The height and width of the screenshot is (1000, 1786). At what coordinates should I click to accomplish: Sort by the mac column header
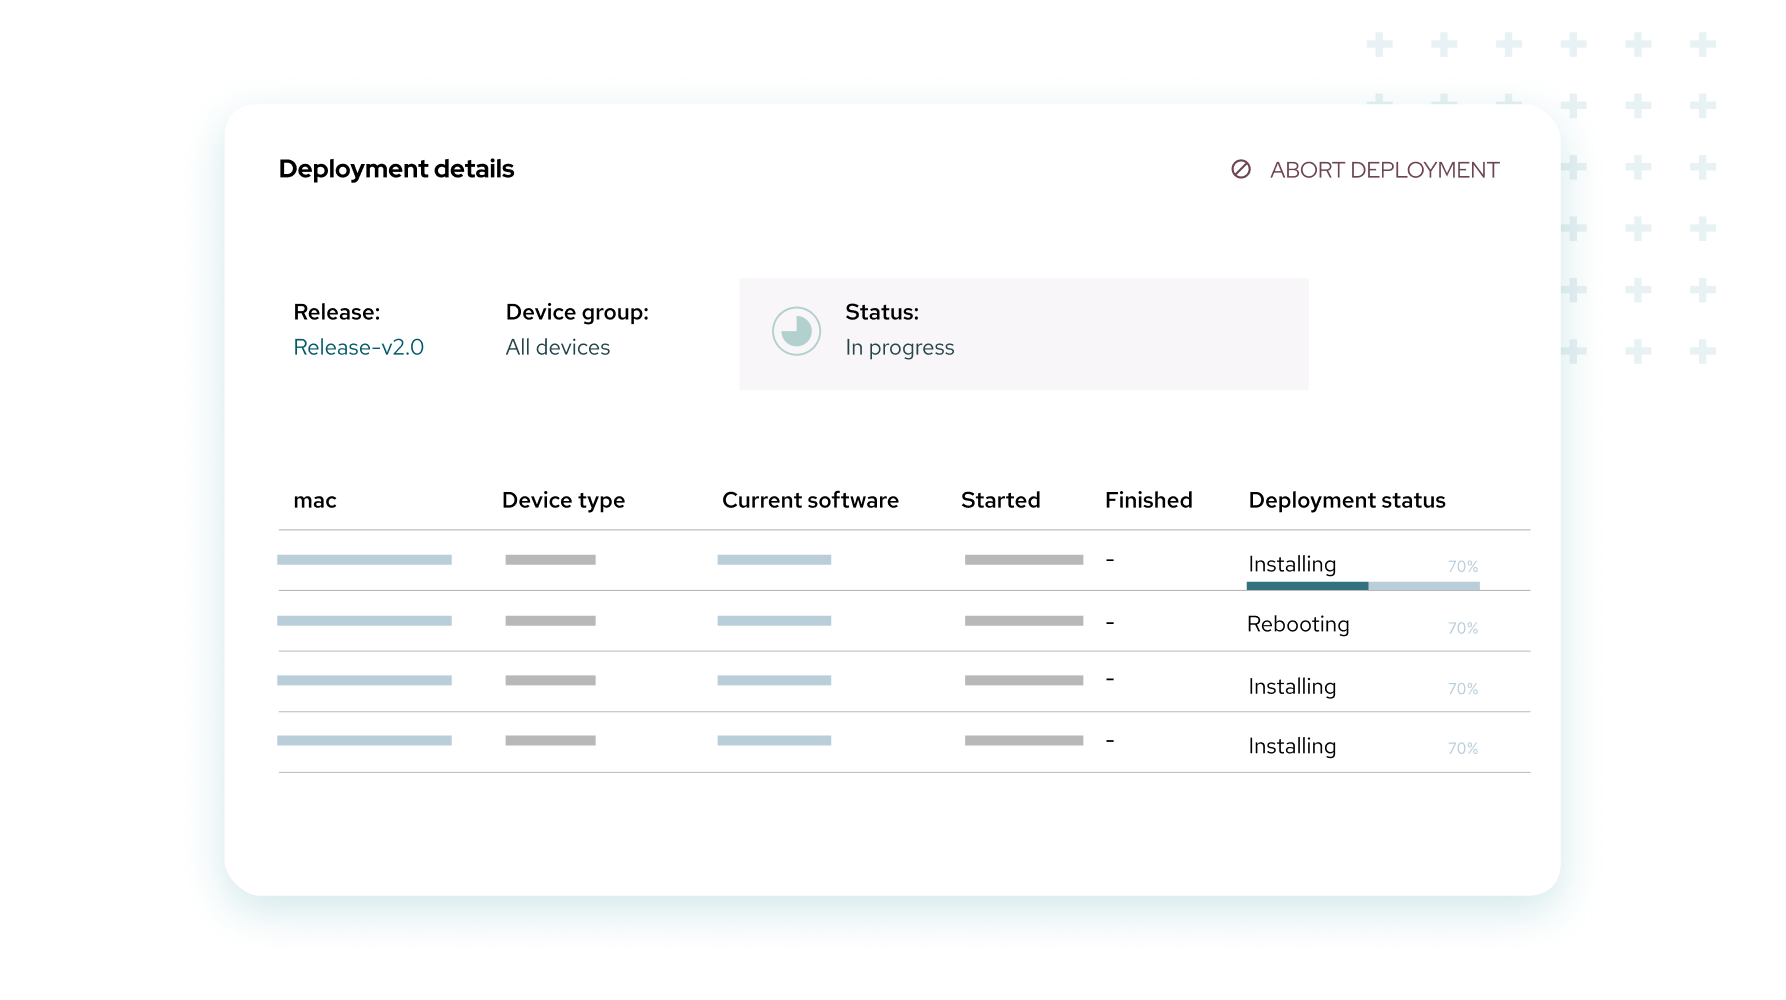[315, 500]
